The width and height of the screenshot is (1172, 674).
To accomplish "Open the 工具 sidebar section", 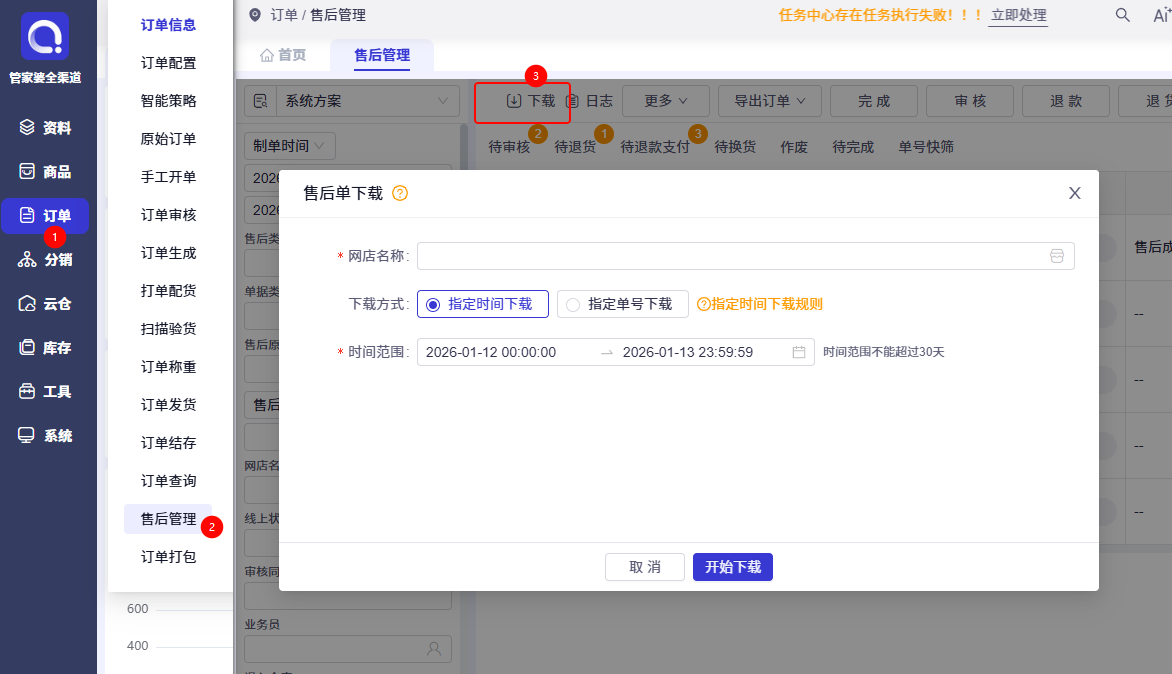I will coord(45,392).
